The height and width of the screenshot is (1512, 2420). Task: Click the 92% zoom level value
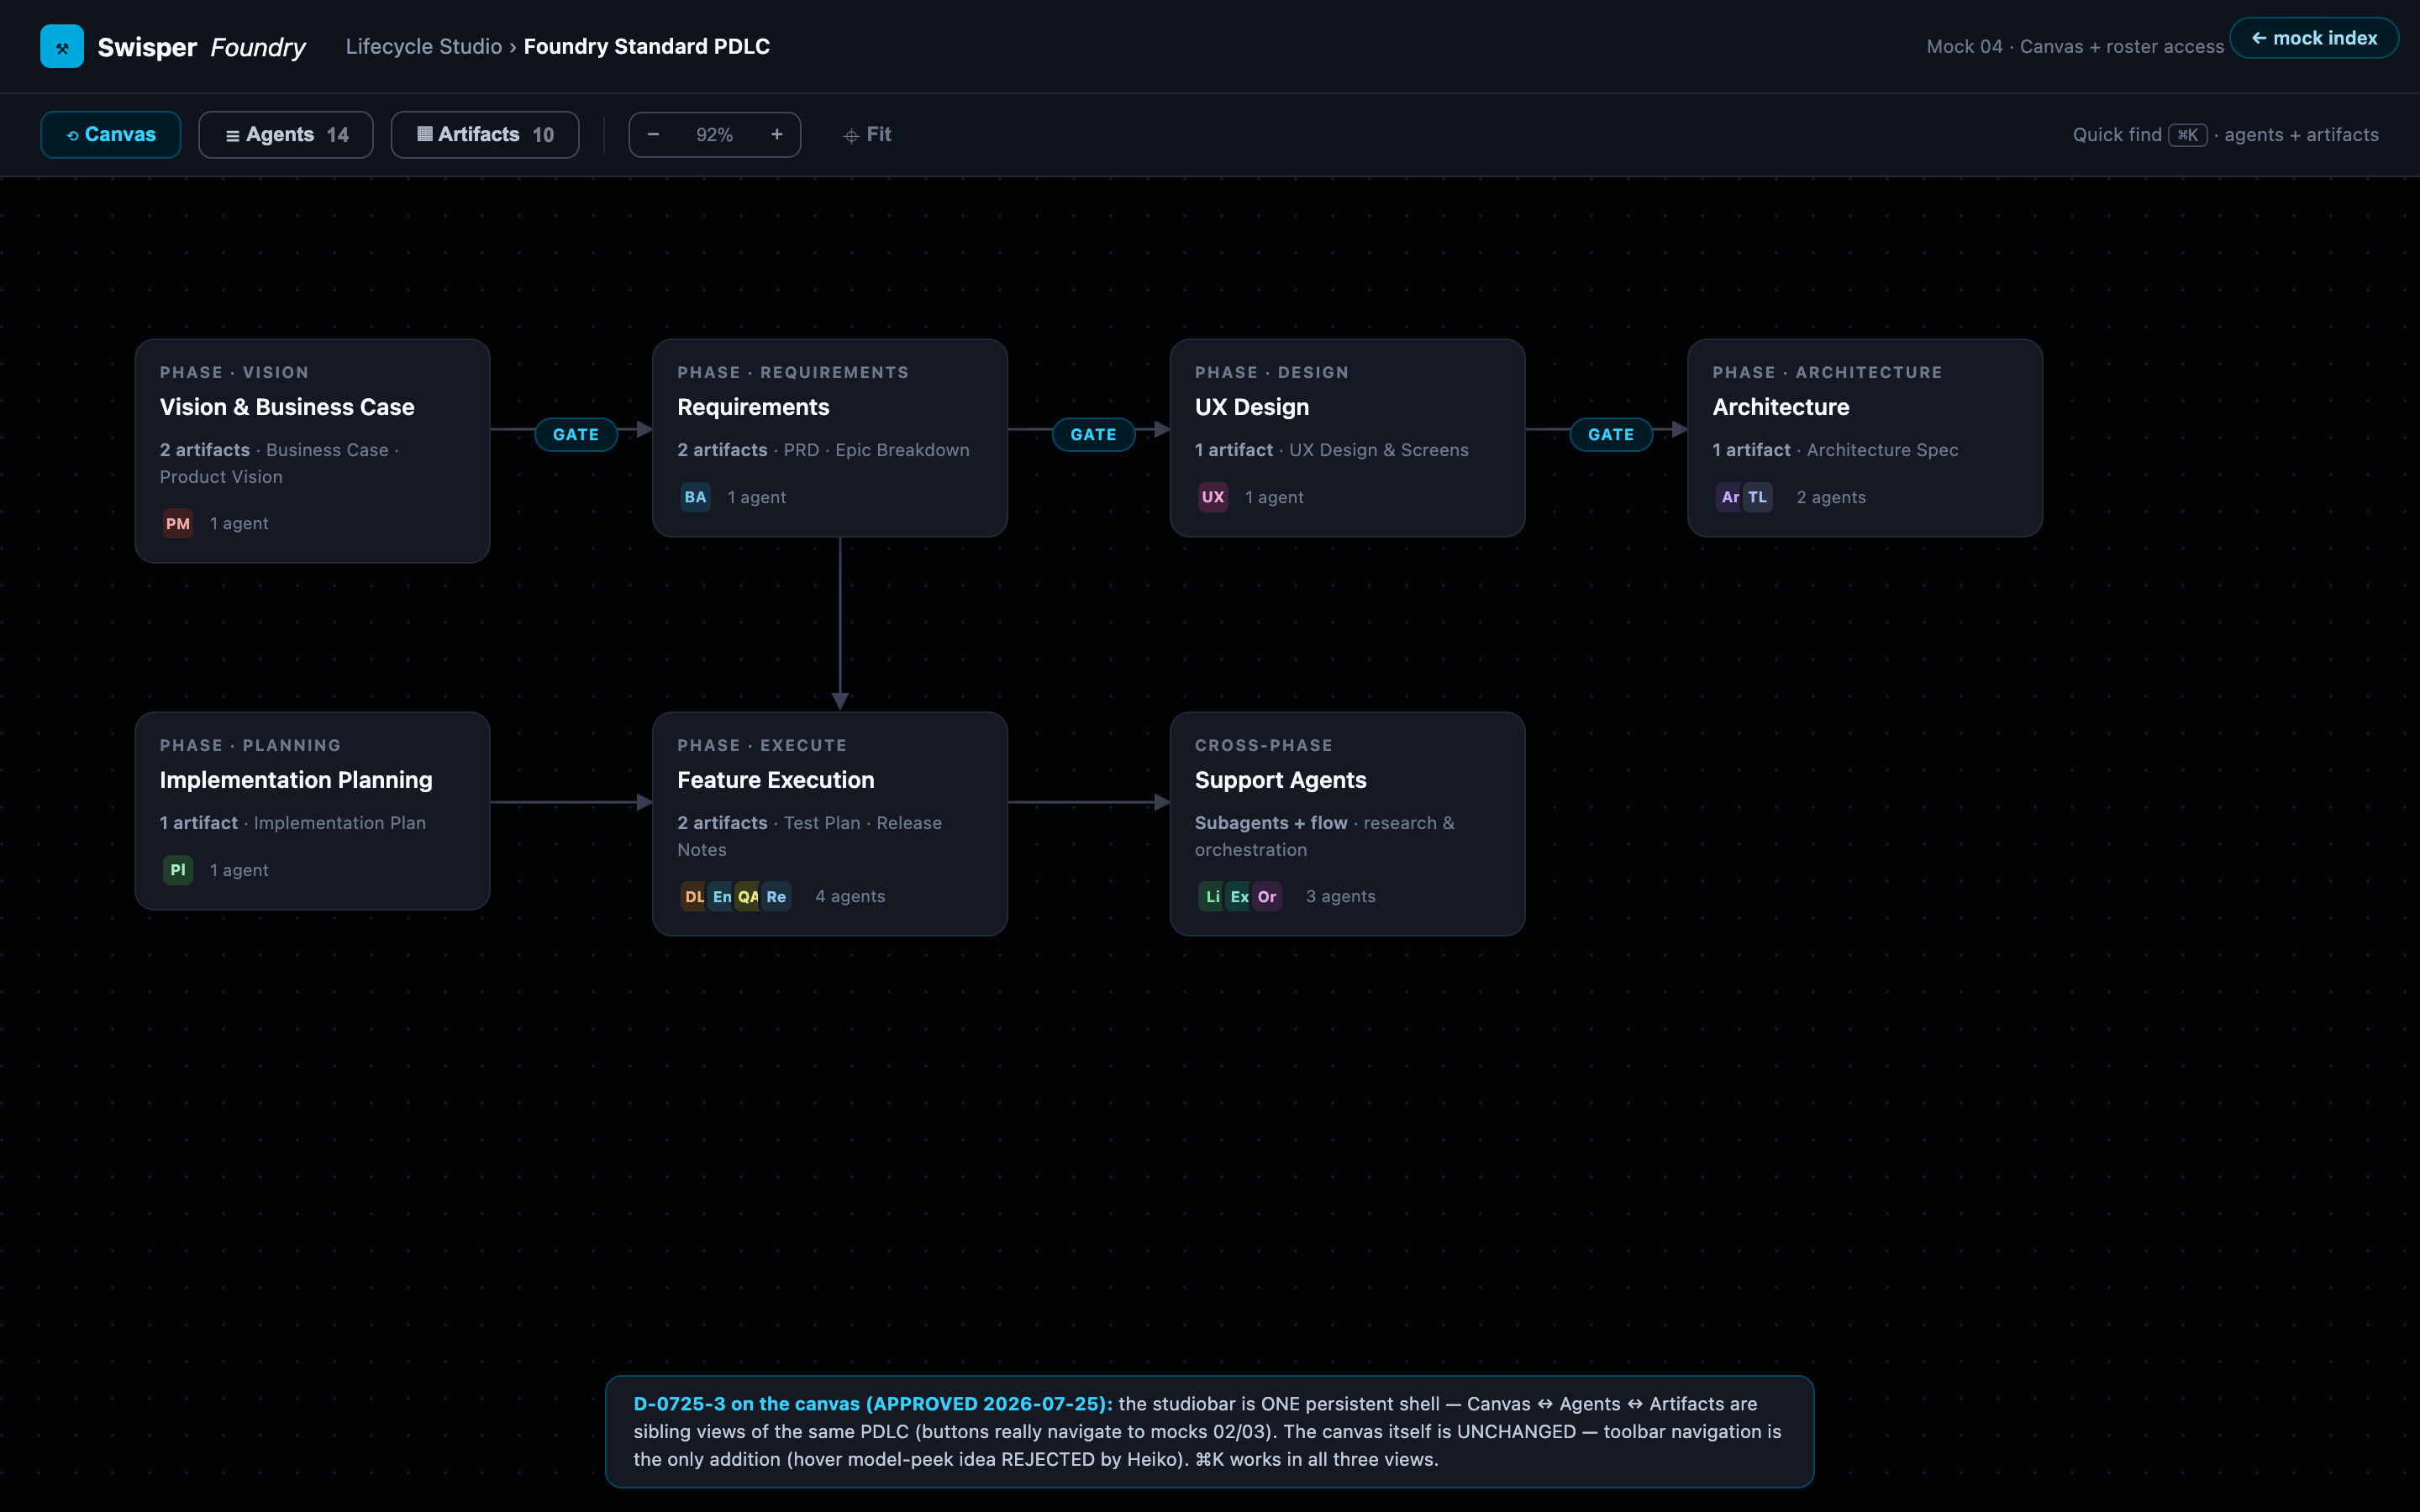point(715,134)
